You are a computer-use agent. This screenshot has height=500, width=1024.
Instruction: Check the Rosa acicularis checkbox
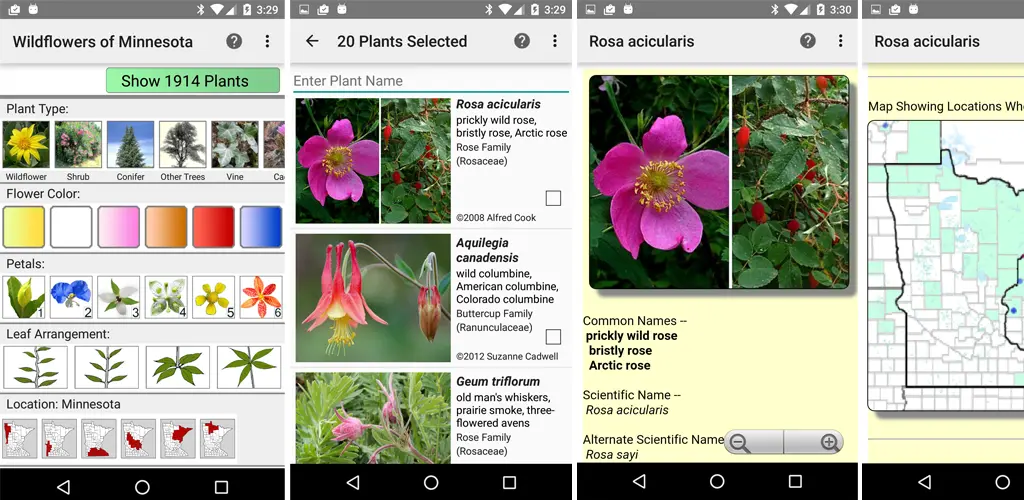coord(553,198)
